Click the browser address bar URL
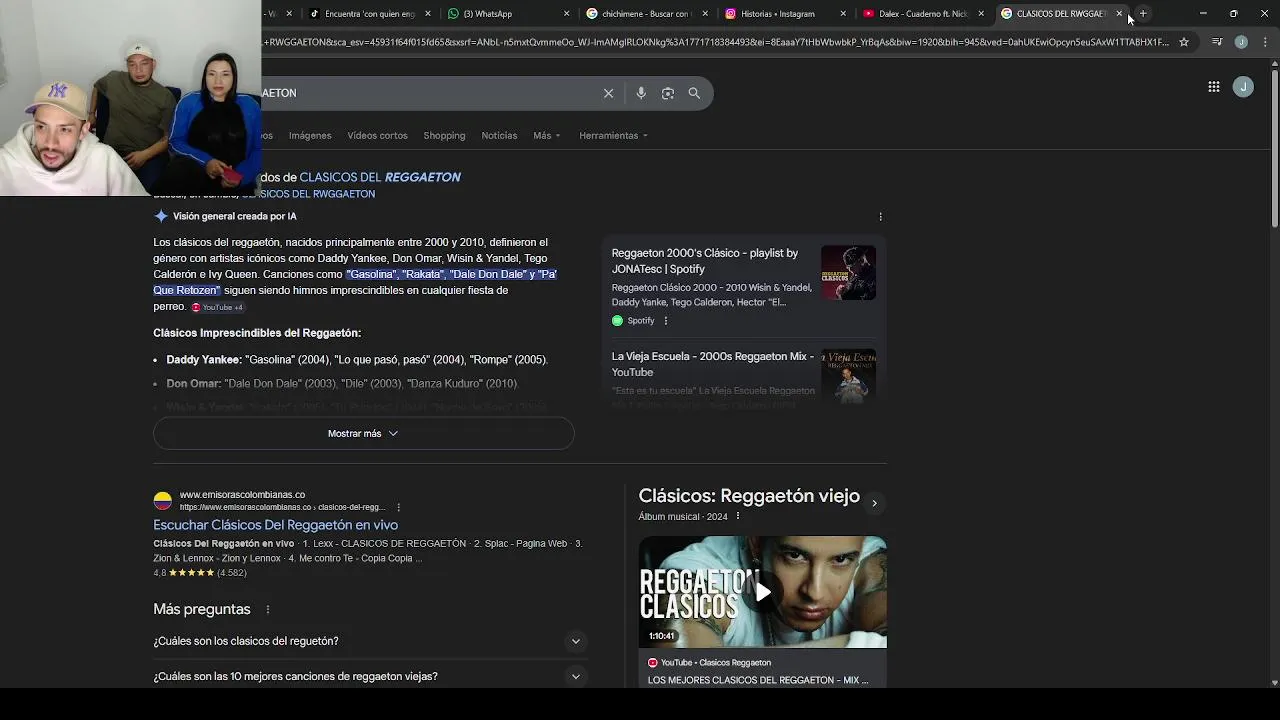Image resolution: width=1280 pixels, height=720 pixels. (x=716, y=42)
